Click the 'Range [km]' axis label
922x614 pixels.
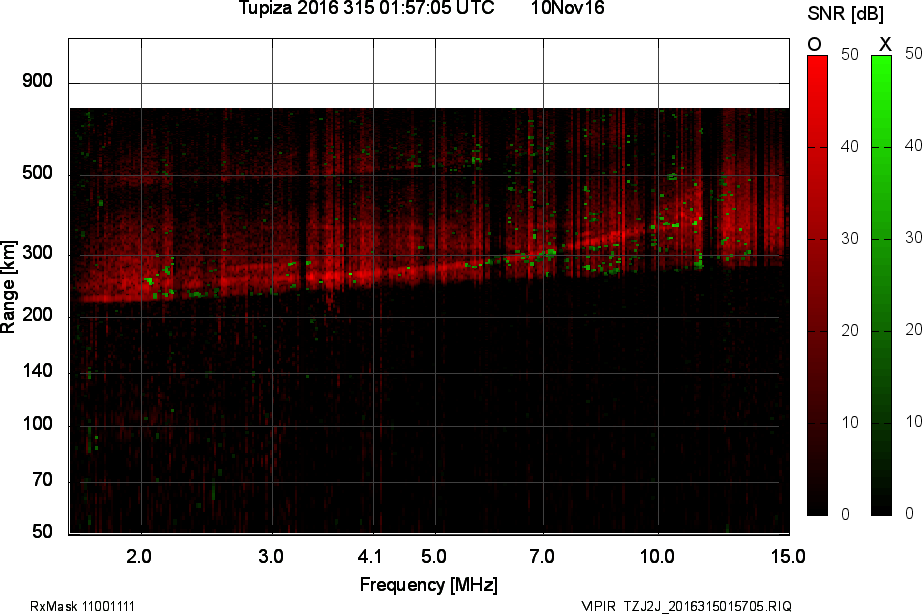point(8,287)
